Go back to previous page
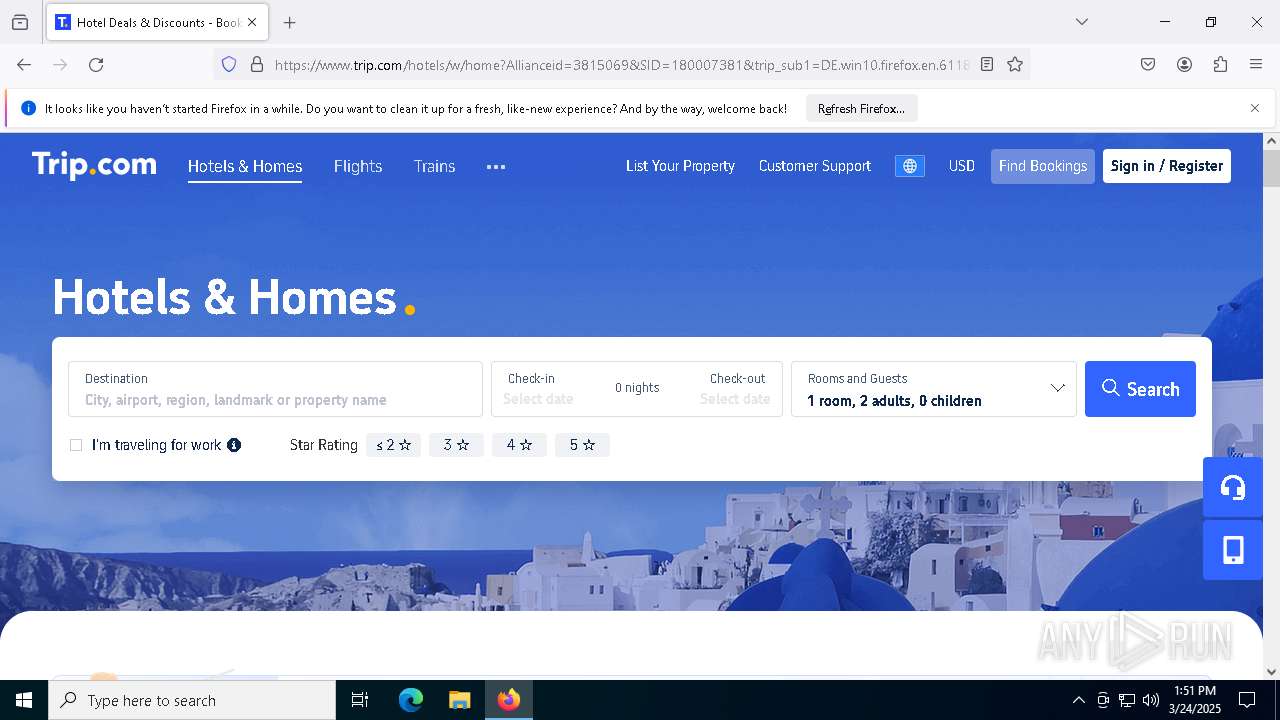 [x=24, y=64]
